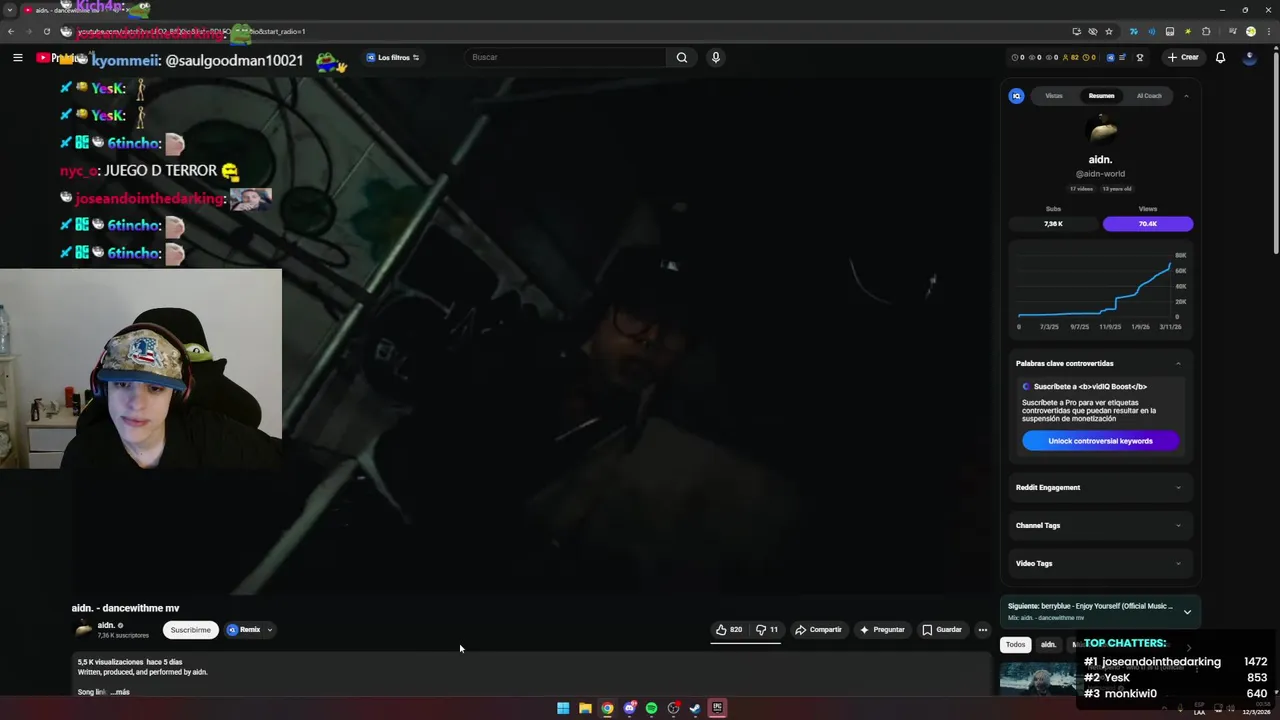The image size is (1280, 720).
Task: Open Chrome's three-dot menu
Action: click(1269, 31)
